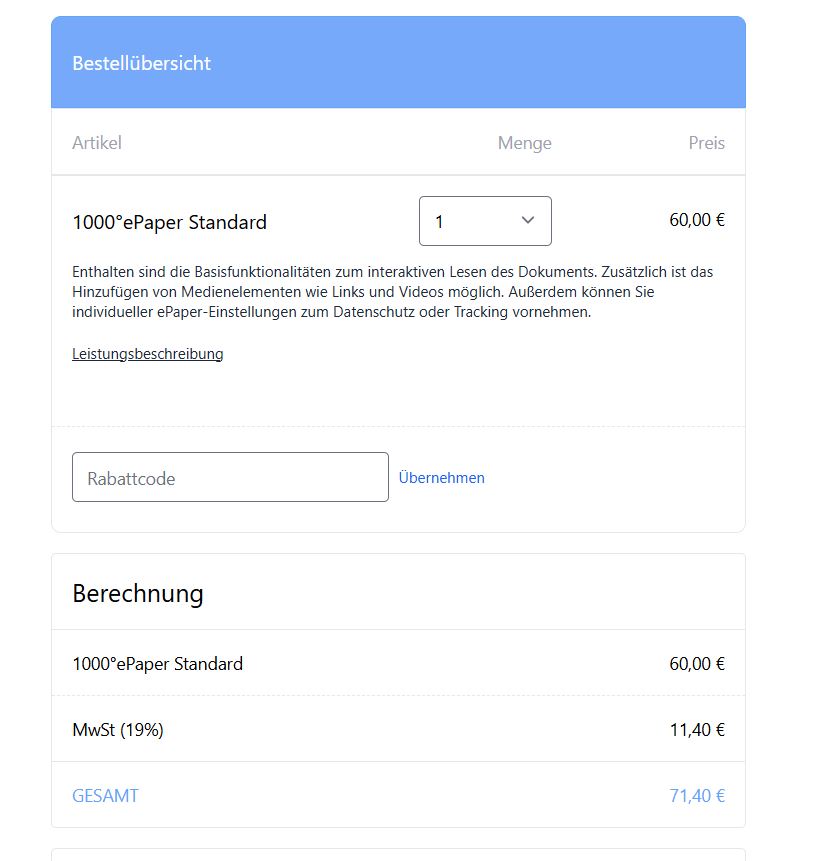Open the Menge quantity dropdown
This screenshot has height=861, width=833.
point(485,221)
